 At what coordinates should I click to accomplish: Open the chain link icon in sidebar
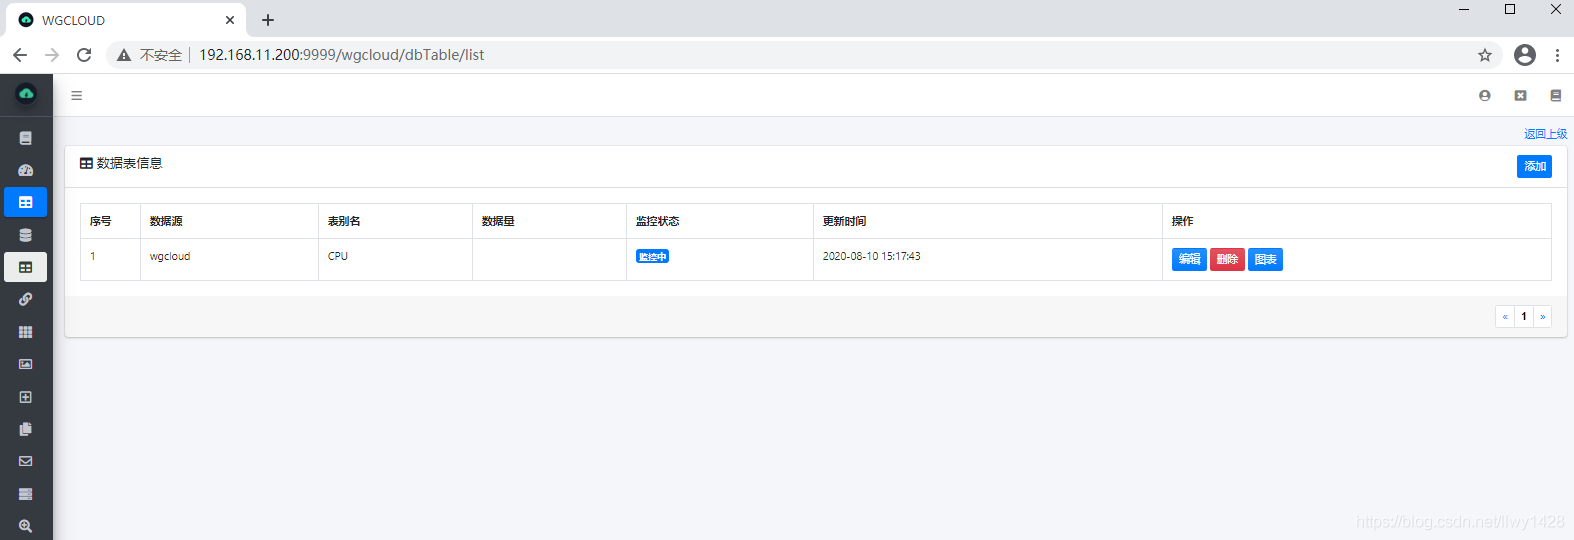point(26,299)
